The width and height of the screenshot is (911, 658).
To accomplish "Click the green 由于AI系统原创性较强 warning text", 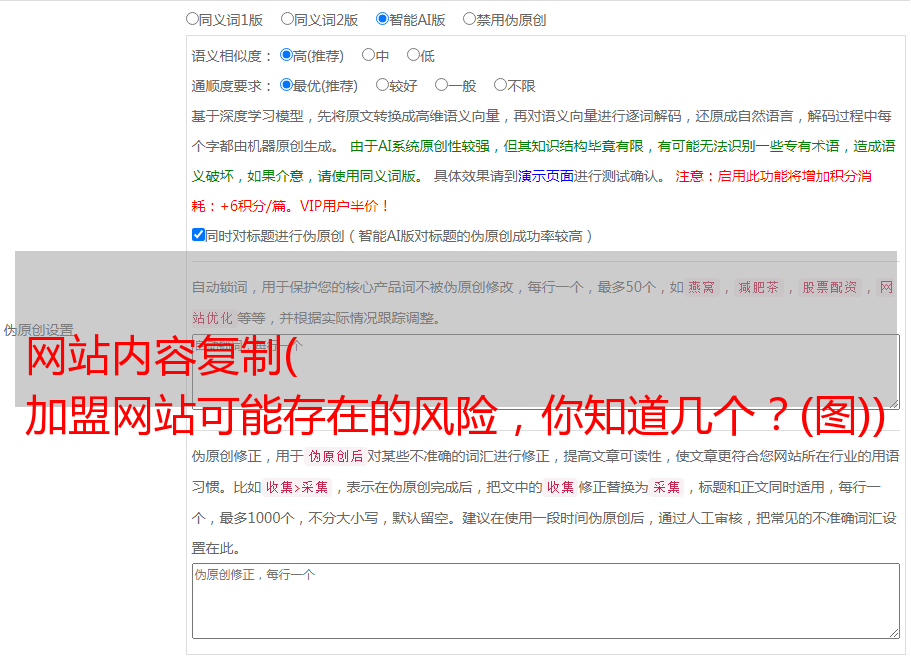I will coord(543,161).
